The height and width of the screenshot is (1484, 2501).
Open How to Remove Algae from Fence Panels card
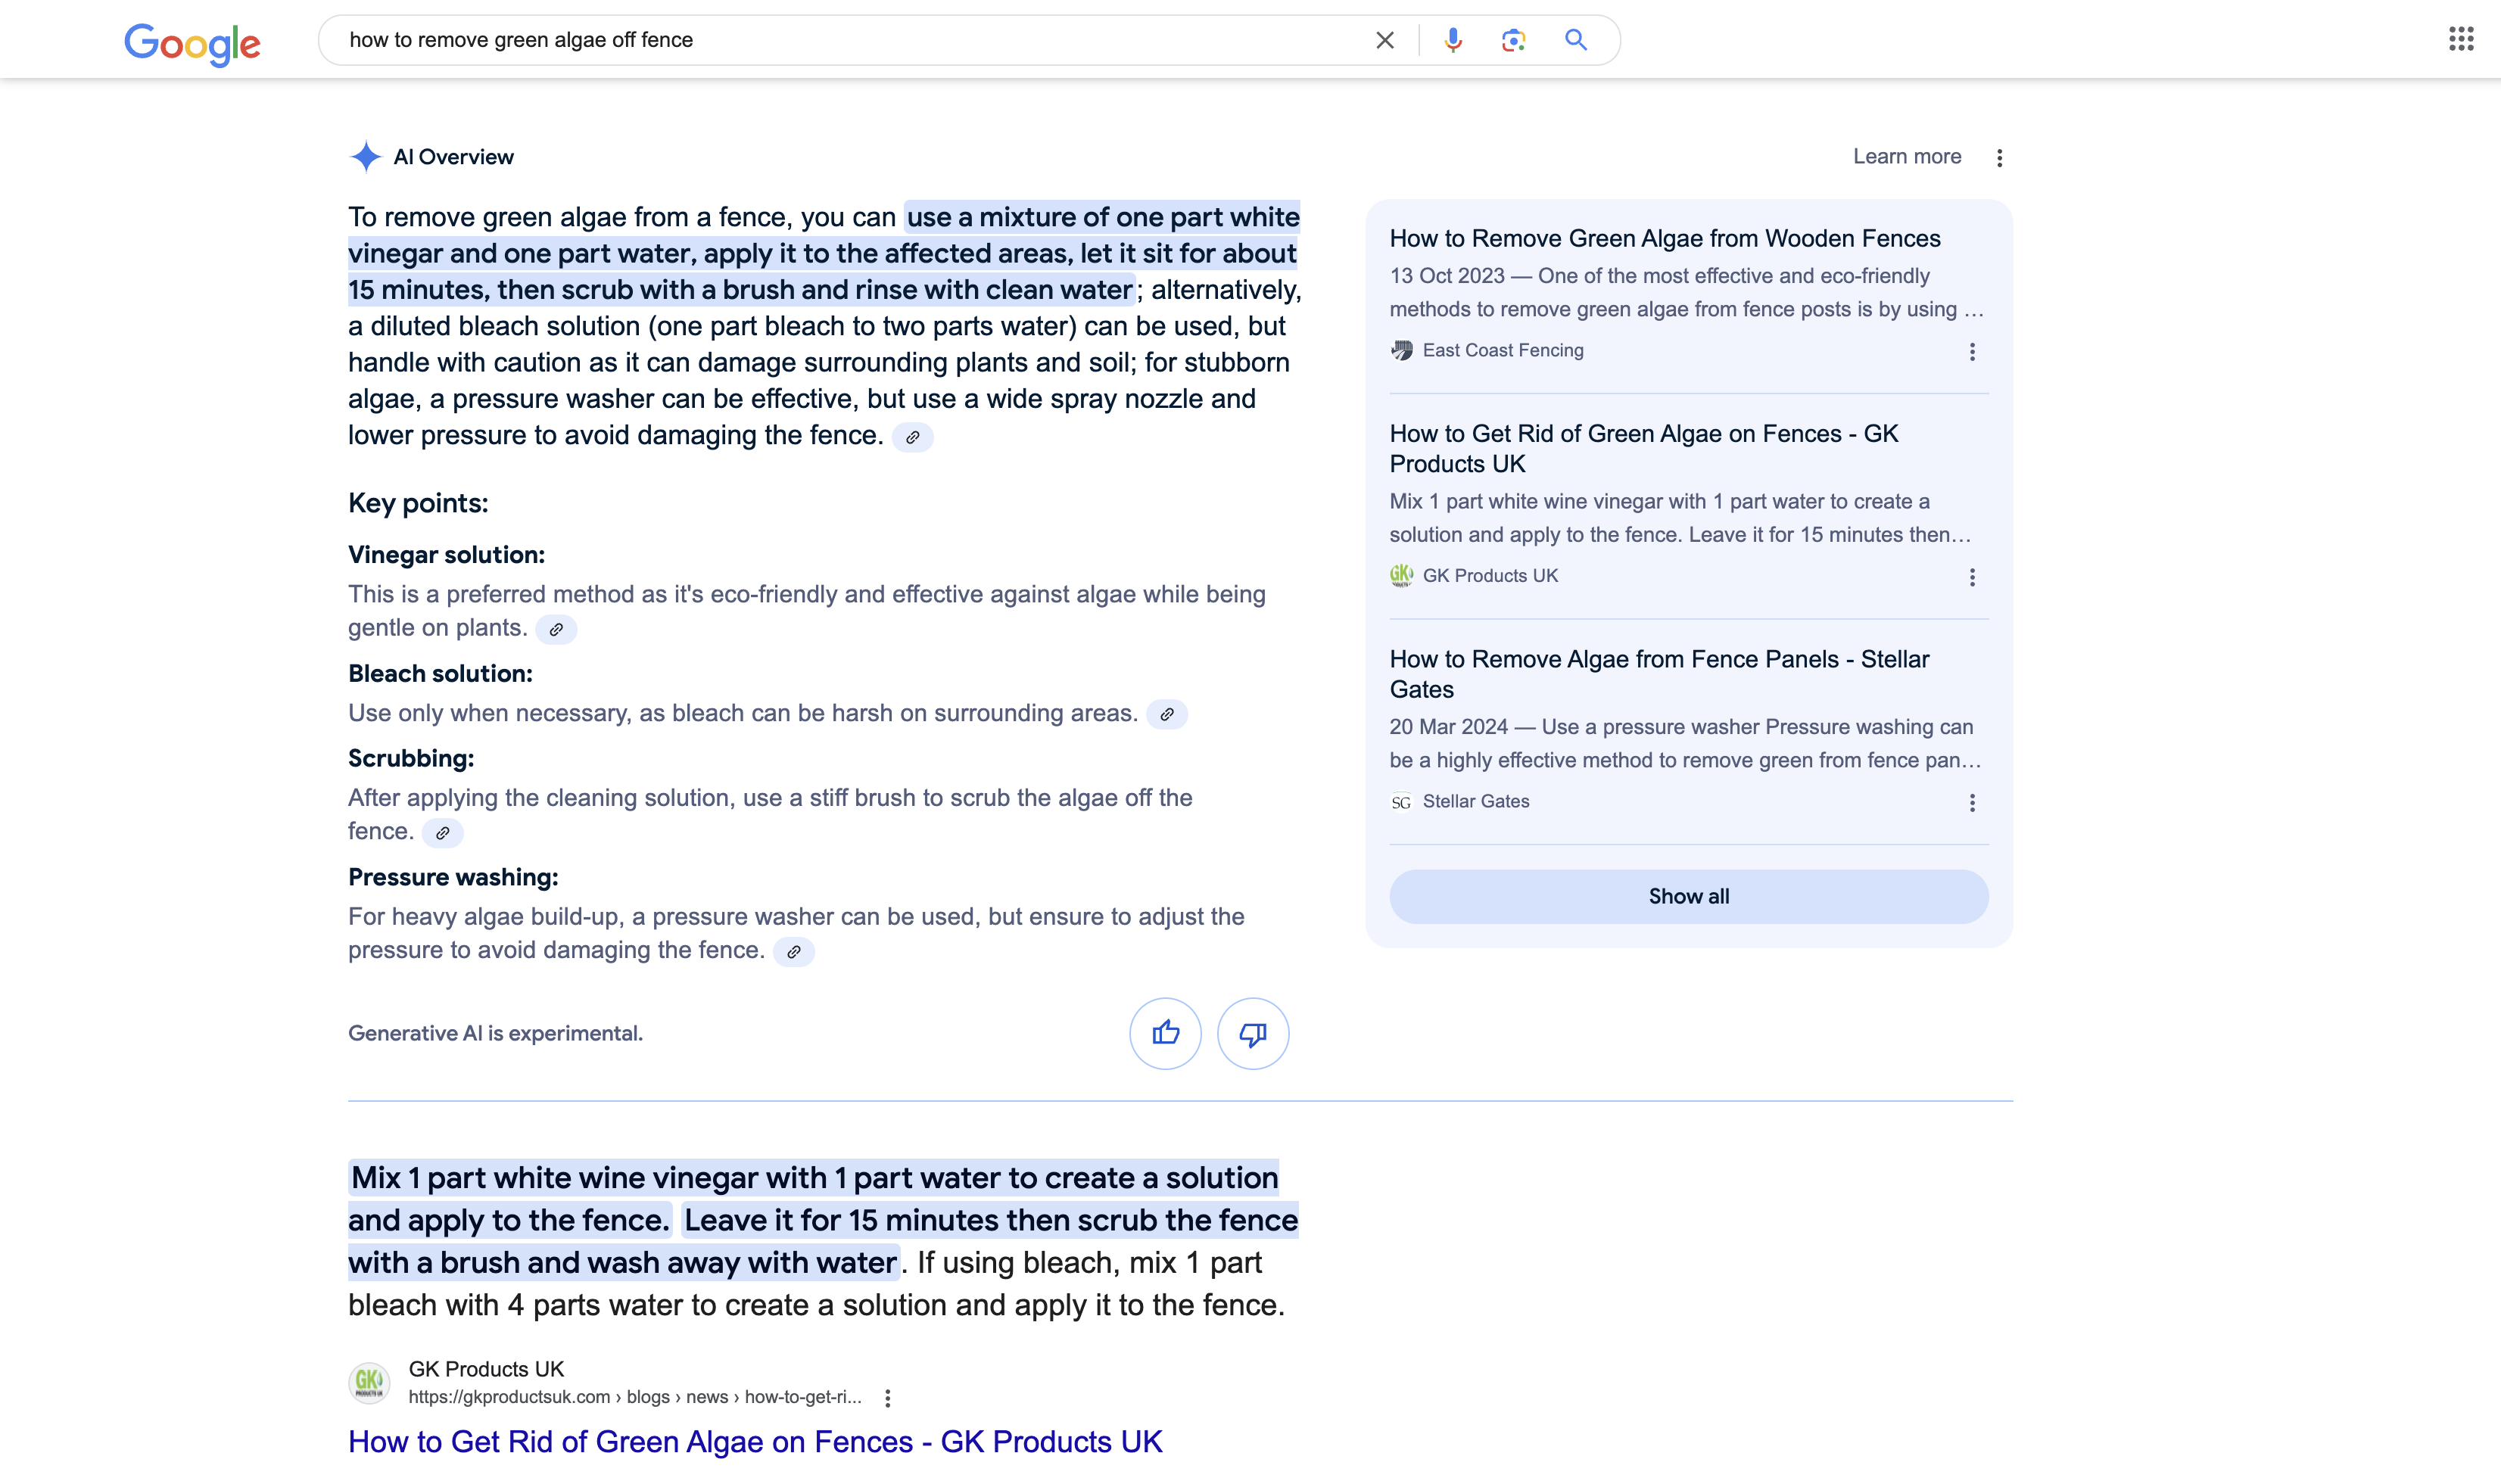tap(1659, 674)
